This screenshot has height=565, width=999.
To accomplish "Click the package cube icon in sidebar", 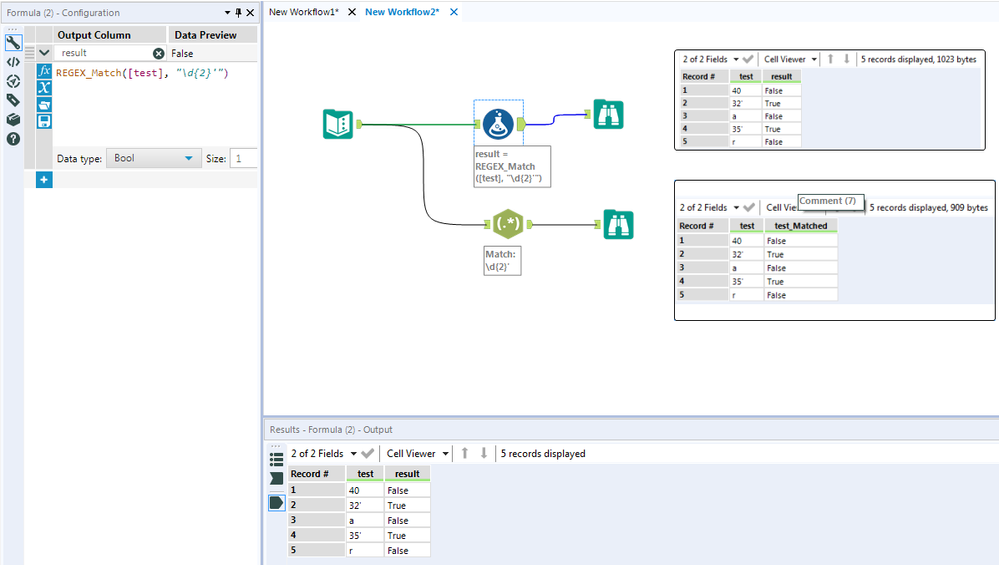I will [x=13, y=120].
